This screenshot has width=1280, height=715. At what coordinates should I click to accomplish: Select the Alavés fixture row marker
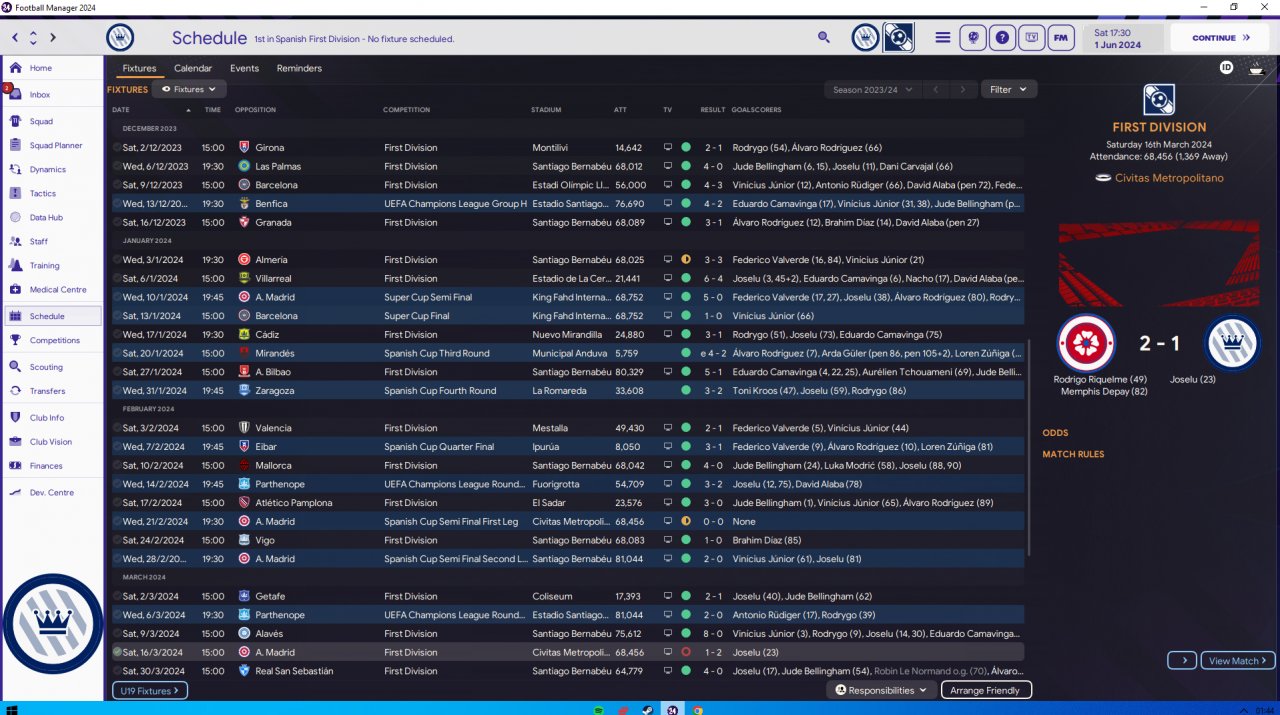coord(117,634)
